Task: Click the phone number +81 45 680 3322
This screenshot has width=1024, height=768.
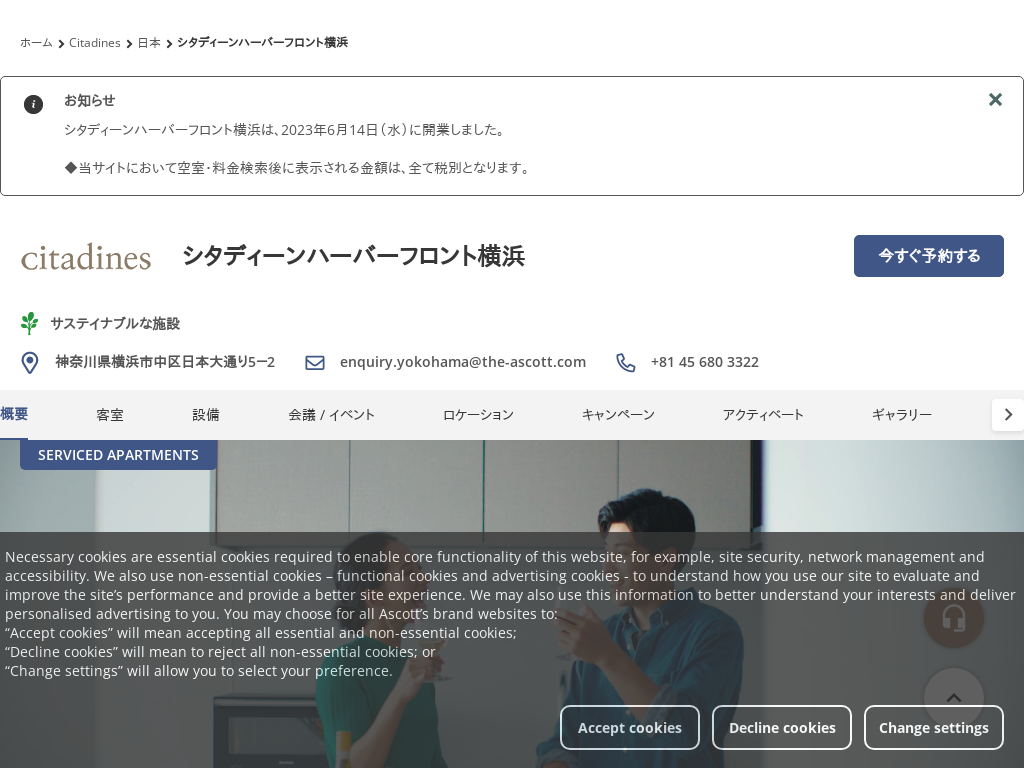Action: (705, 362)
